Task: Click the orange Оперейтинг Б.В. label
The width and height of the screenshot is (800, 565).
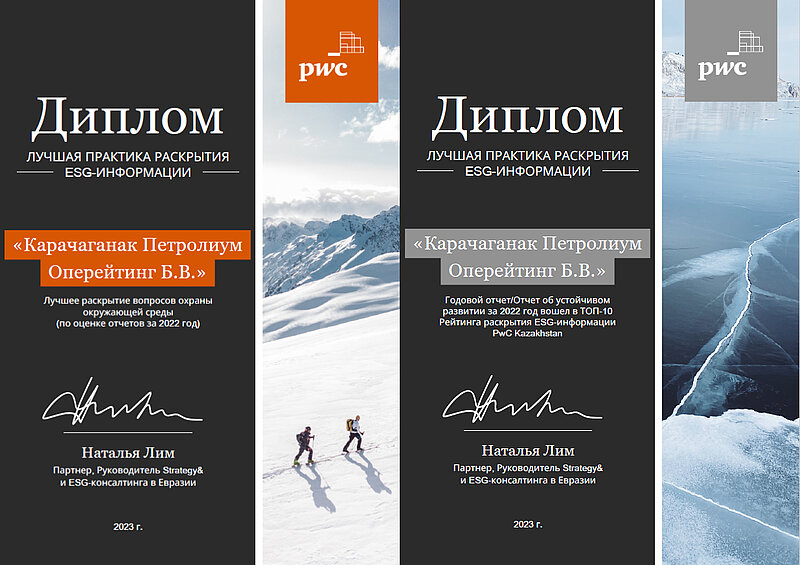Action: pos(128,273)
